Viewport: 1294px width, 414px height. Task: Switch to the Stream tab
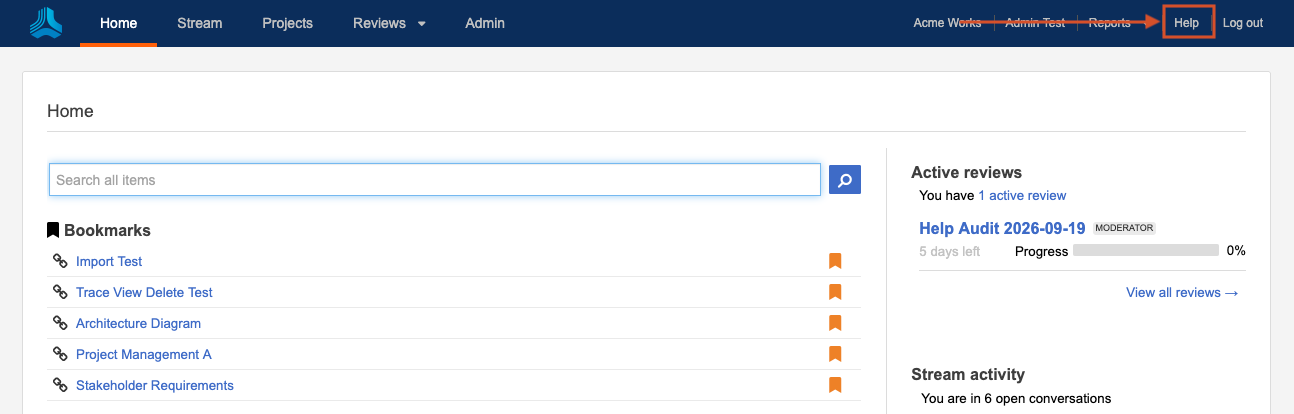click(199, 23)
